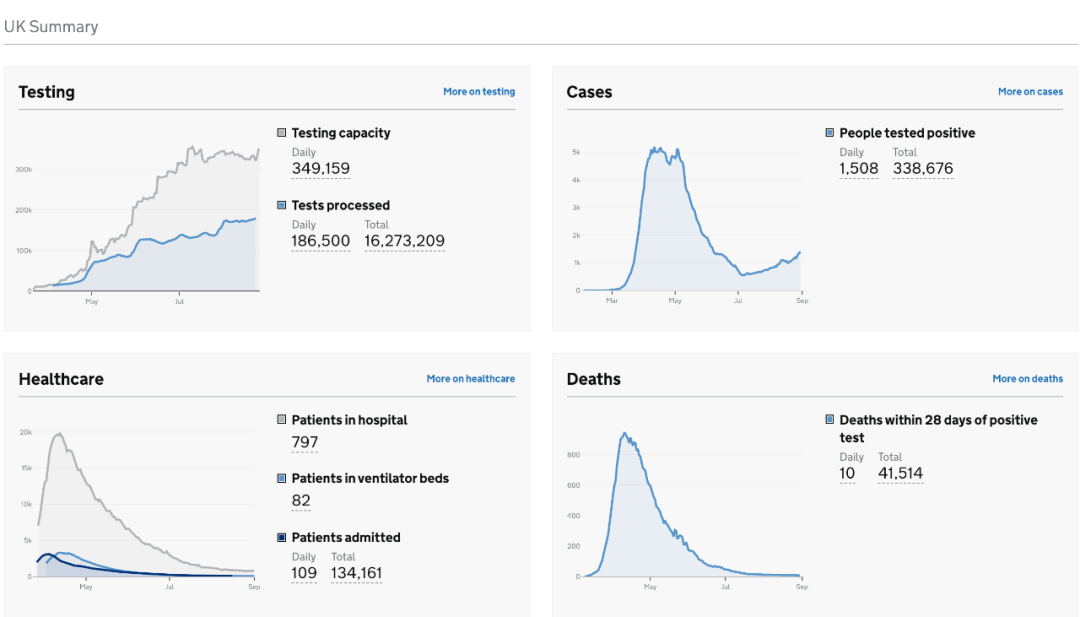Click the total cases value 338,676

point(923,169)
